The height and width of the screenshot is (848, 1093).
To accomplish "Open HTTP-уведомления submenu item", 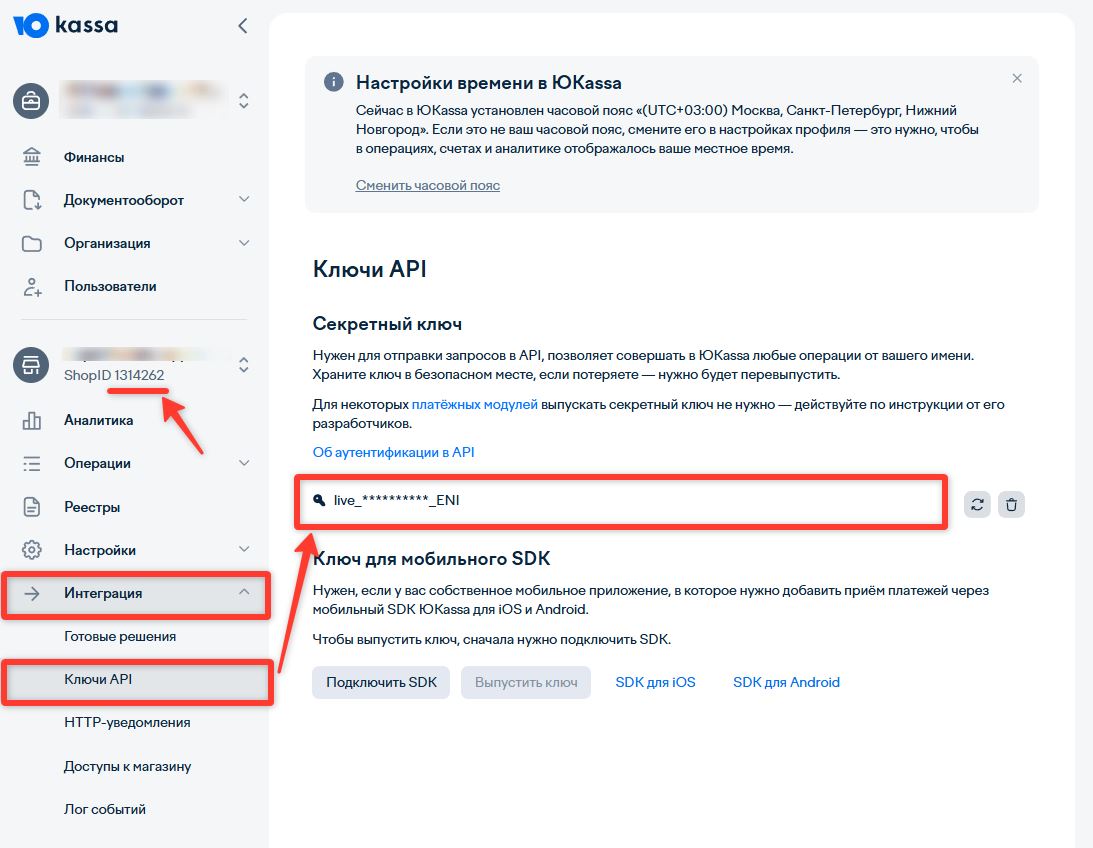I will coord(127,723).
